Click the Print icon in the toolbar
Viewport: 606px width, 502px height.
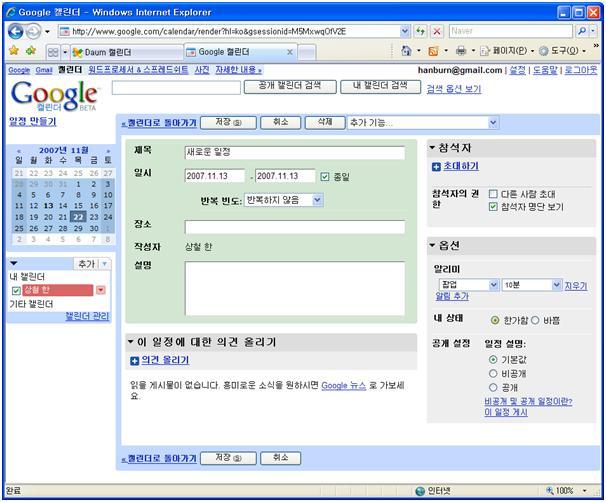click(461, 51)
